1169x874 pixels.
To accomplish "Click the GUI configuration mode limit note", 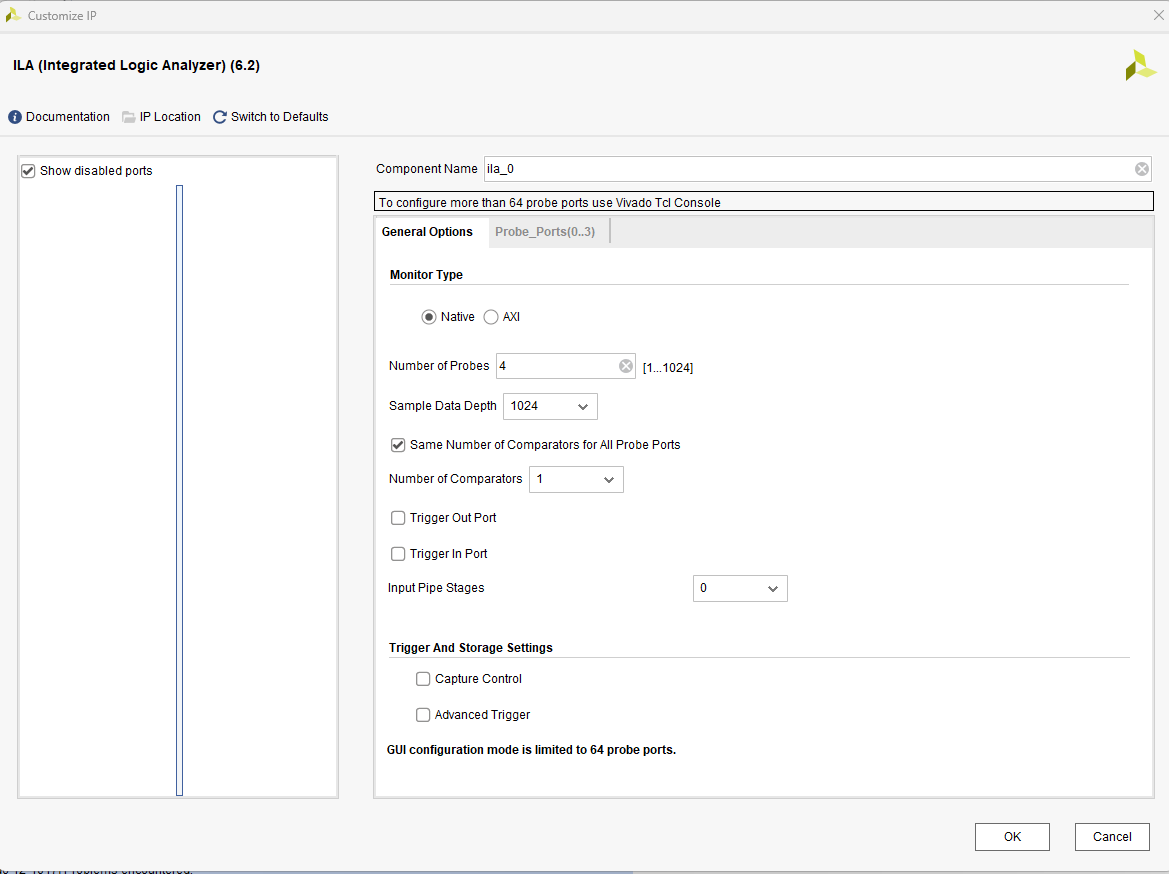I will (x=532, y=750).
